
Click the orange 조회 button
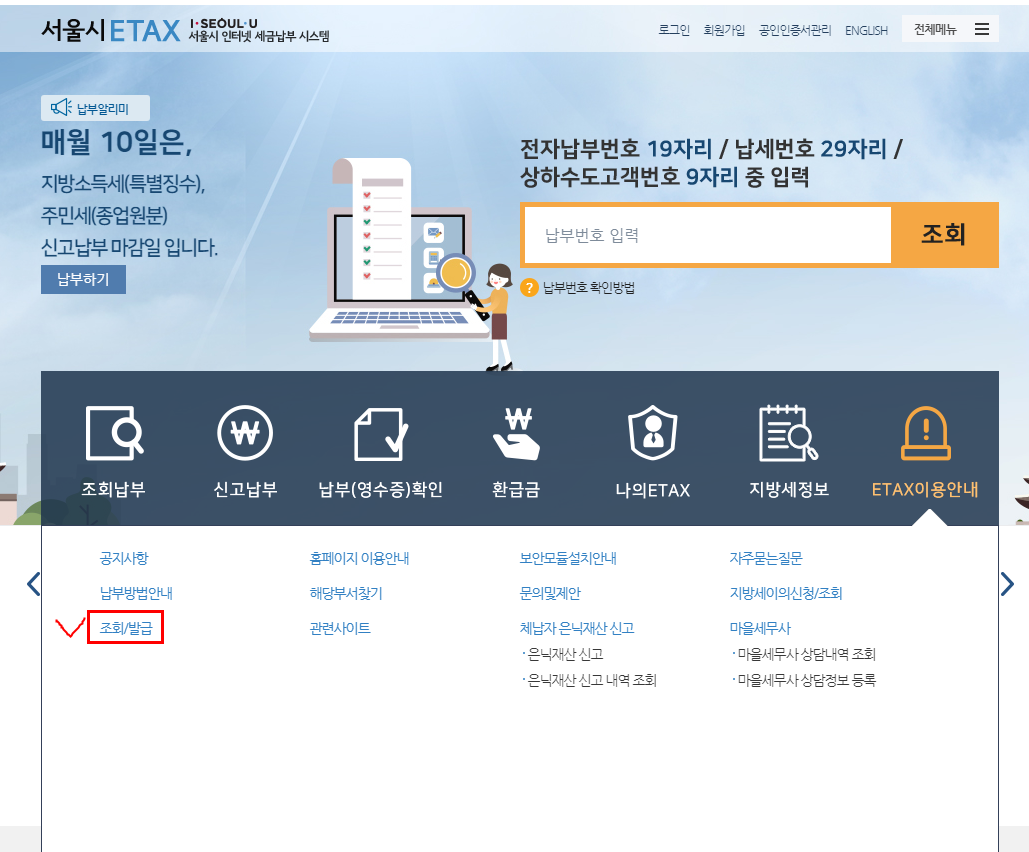click(944, 234)
